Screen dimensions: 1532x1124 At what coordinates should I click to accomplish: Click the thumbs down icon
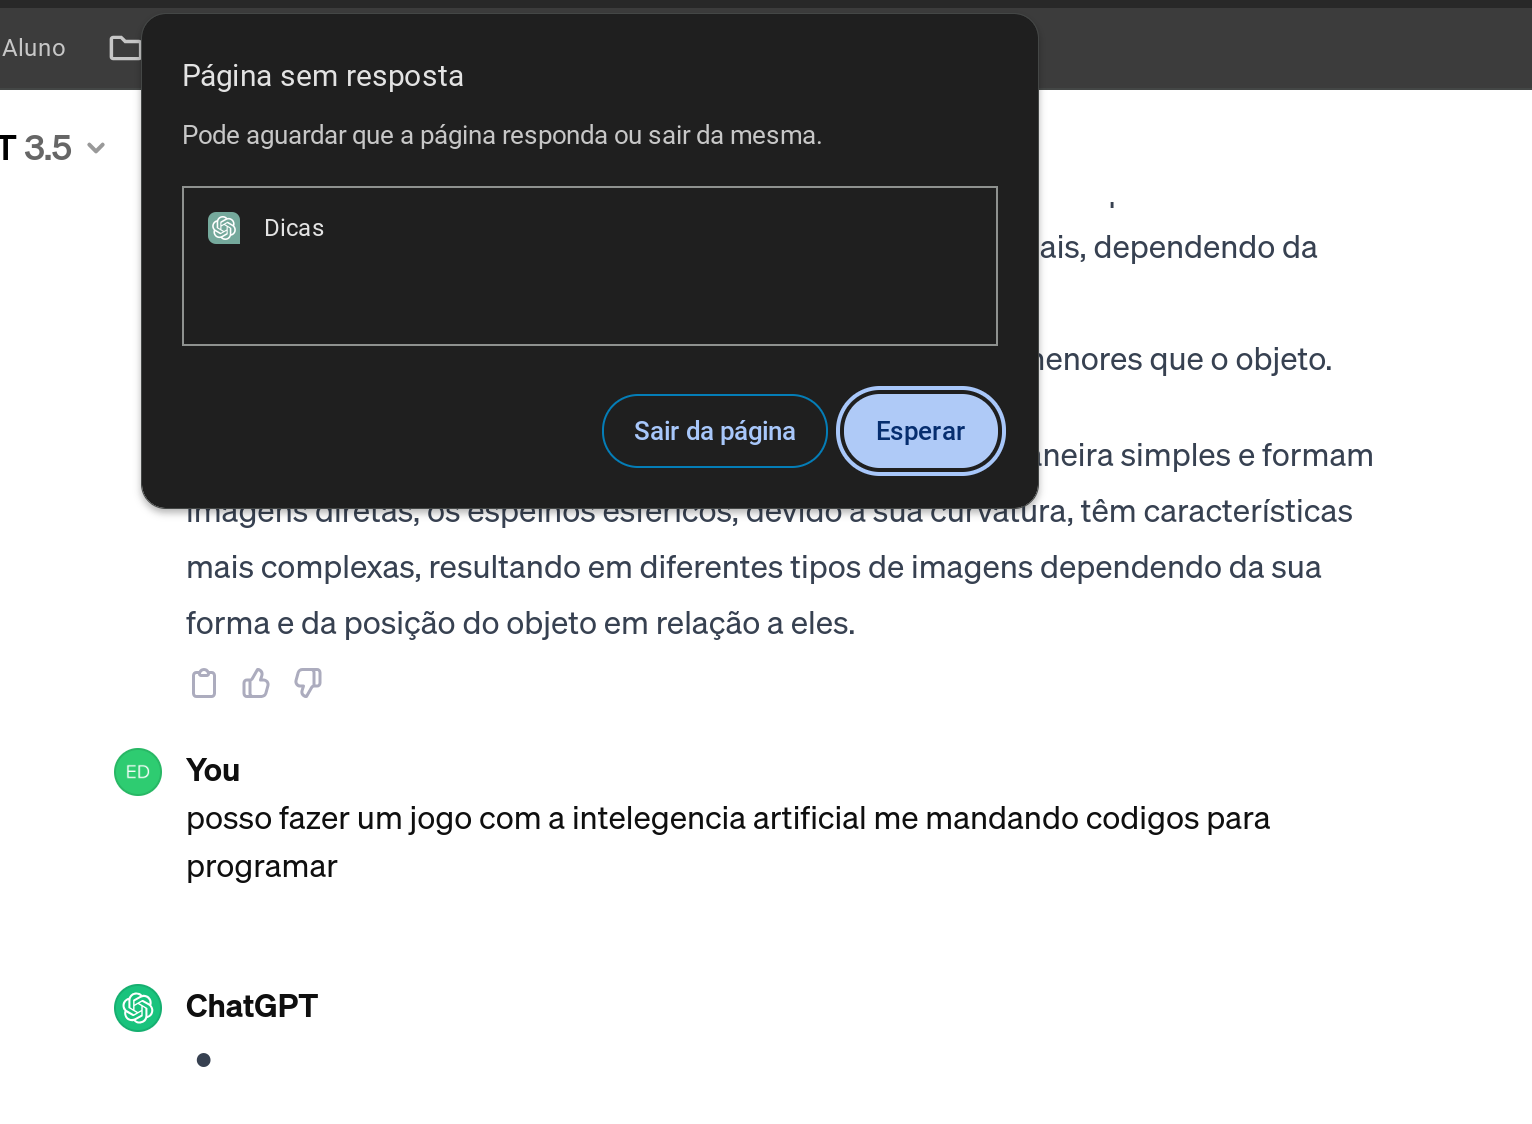[308, 683]
